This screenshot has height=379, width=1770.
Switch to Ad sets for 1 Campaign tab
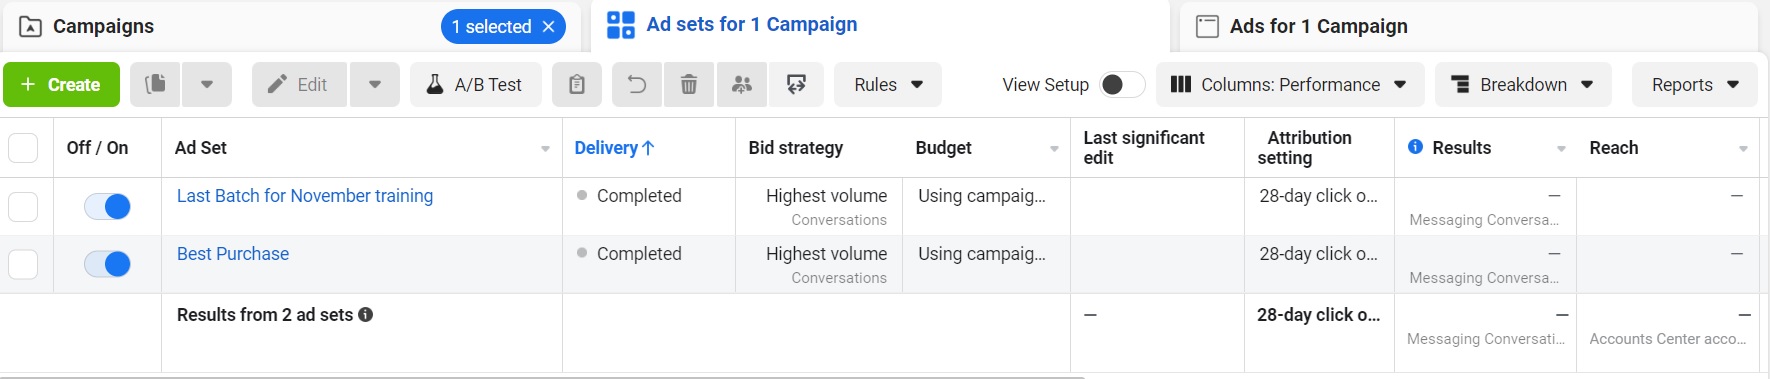click(x=880, y=26)
